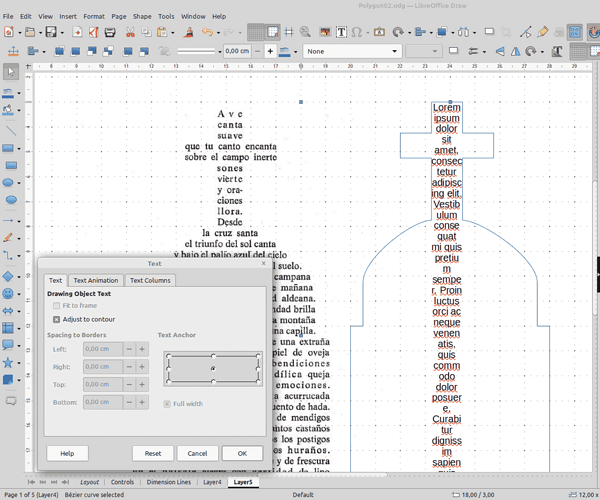The image size is (600, 500).
Task: Select the Insert Text Box icon
Action: pyautogui.click(x=341, y=32)
